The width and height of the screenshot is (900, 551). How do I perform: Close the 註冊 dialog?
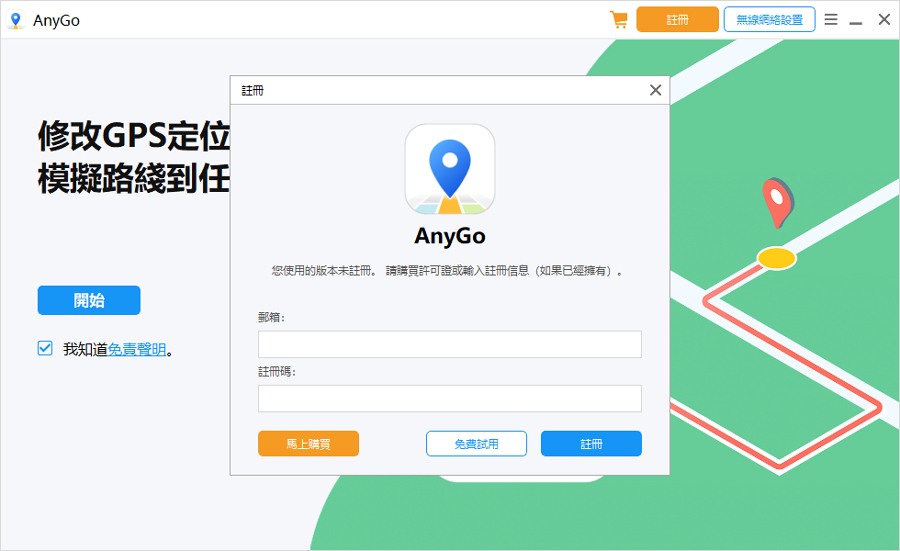point(655,90)
